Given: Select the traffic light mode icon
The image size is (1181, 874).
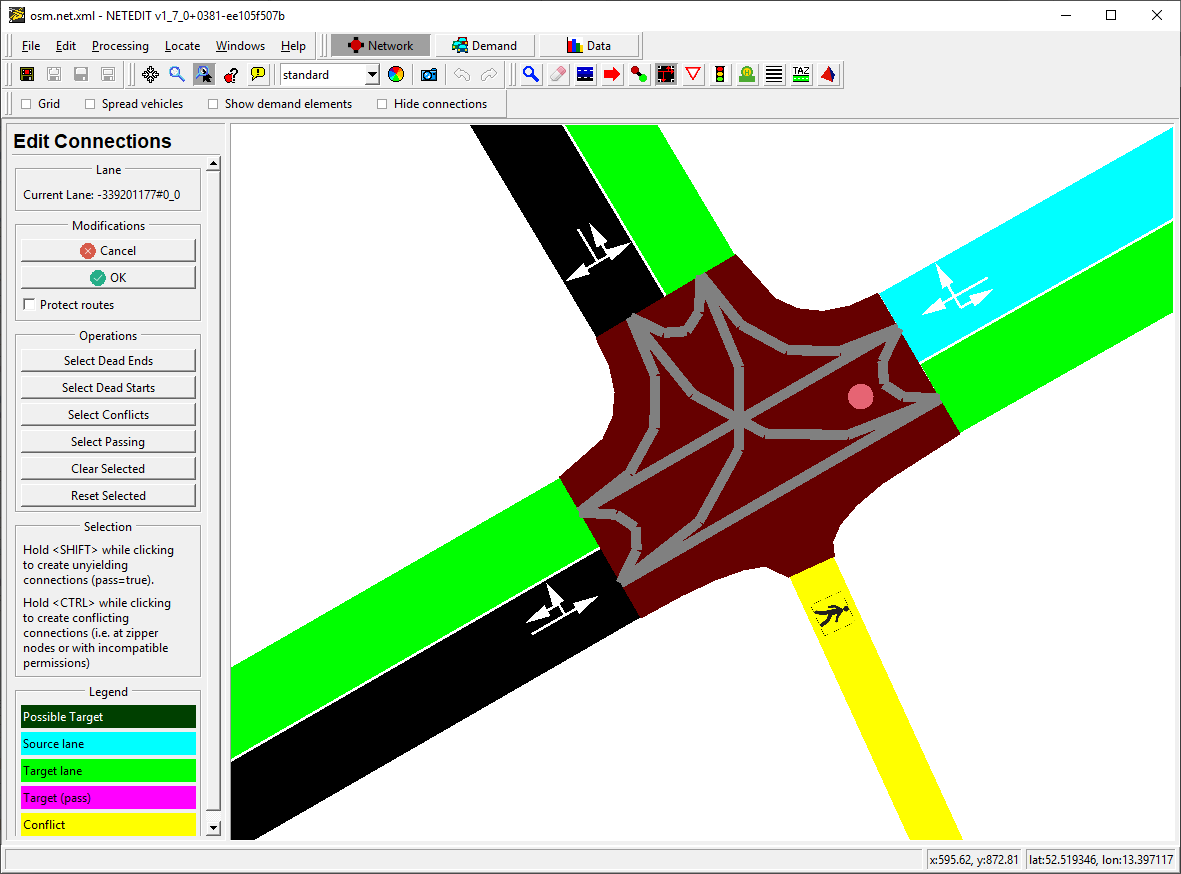Looking at the screenshot, I should (x=720, y=75).
